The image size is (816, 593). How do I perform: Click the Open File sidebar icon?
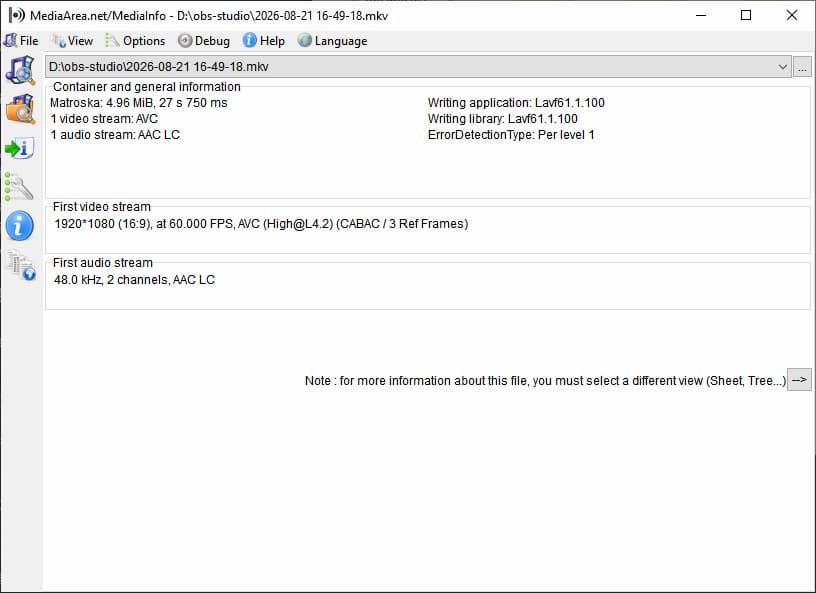click(20, 70)
